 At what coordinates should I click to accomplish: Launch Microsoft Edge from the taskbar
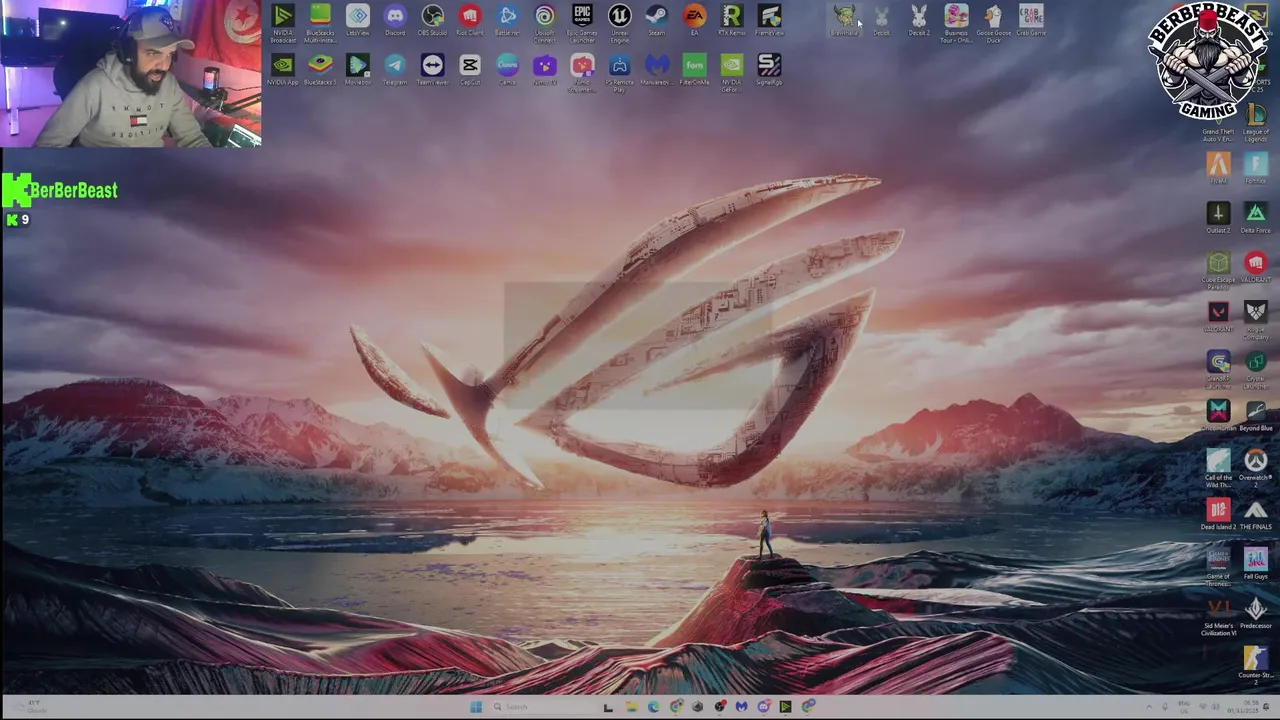click(x=653, y=707)
